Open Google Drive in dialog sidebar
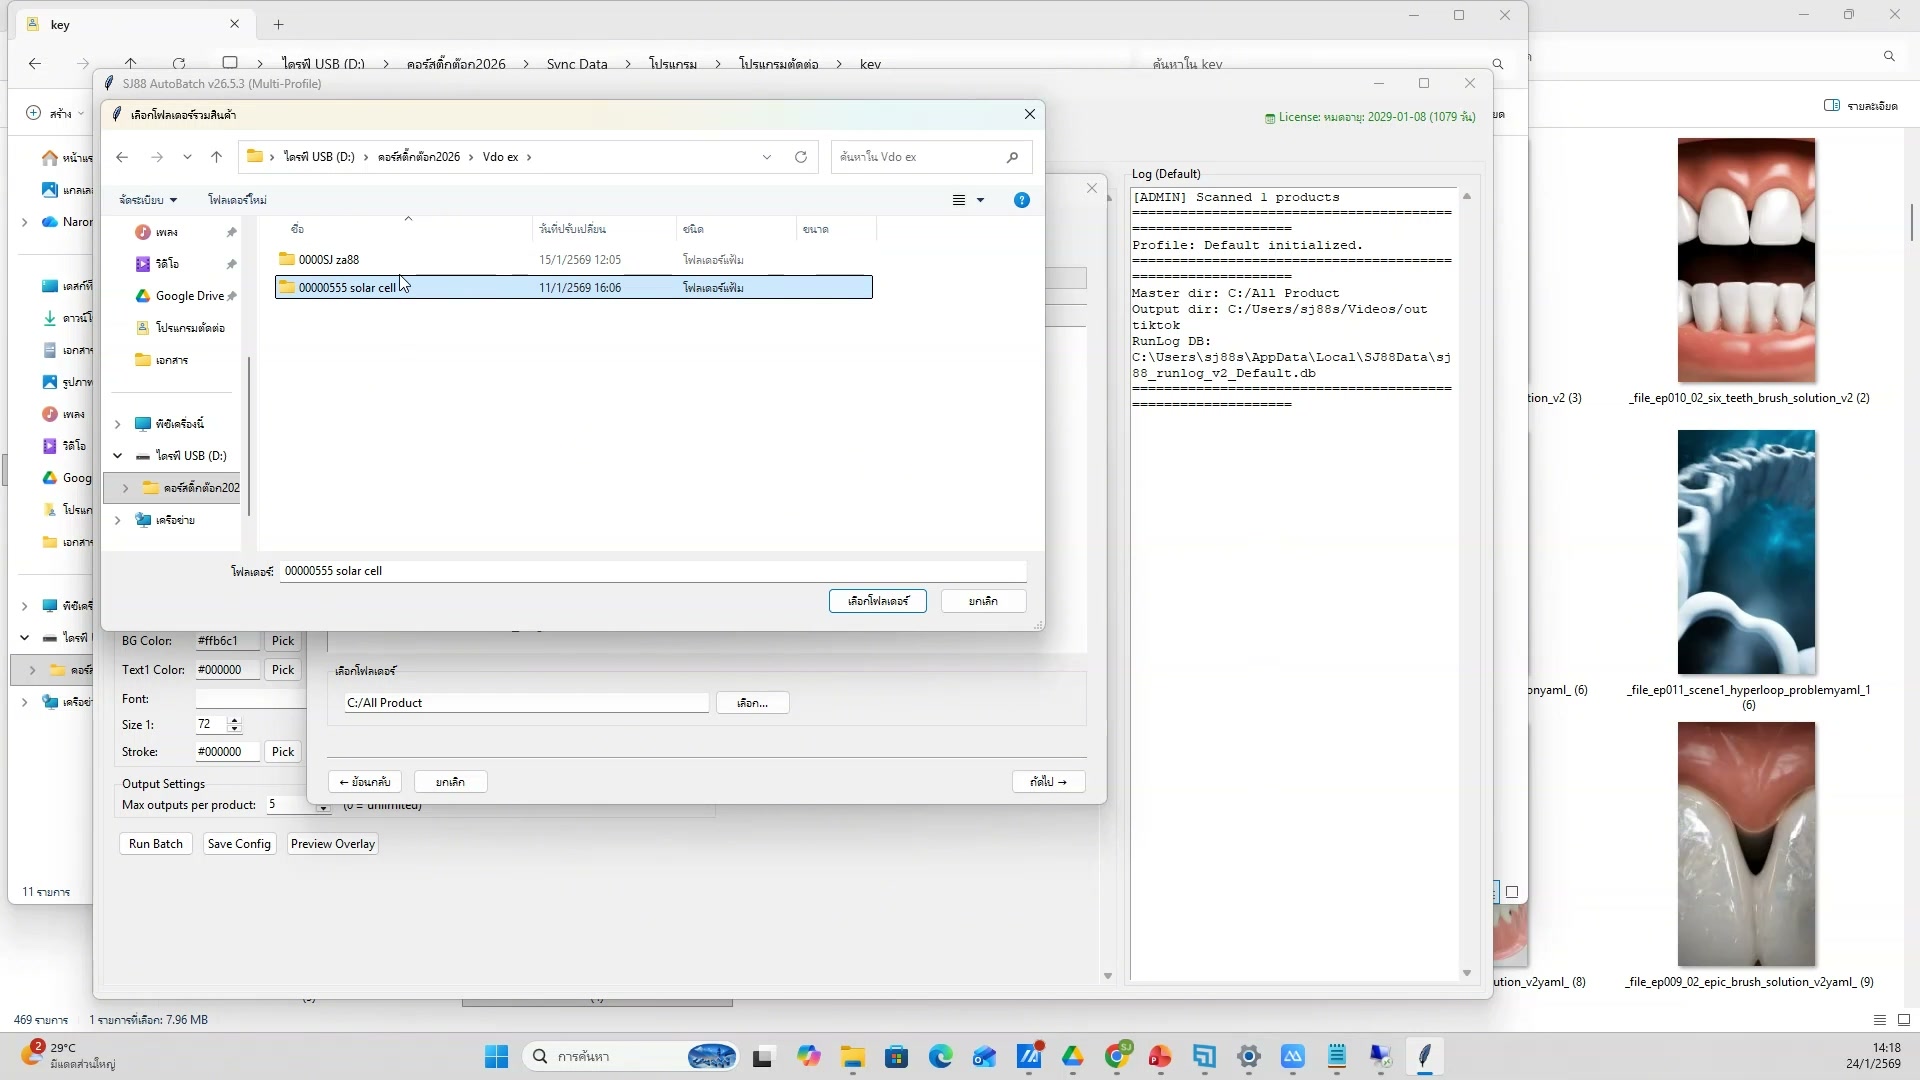The height and width of the screenshot is (1080, 1920). click(188, 296)
